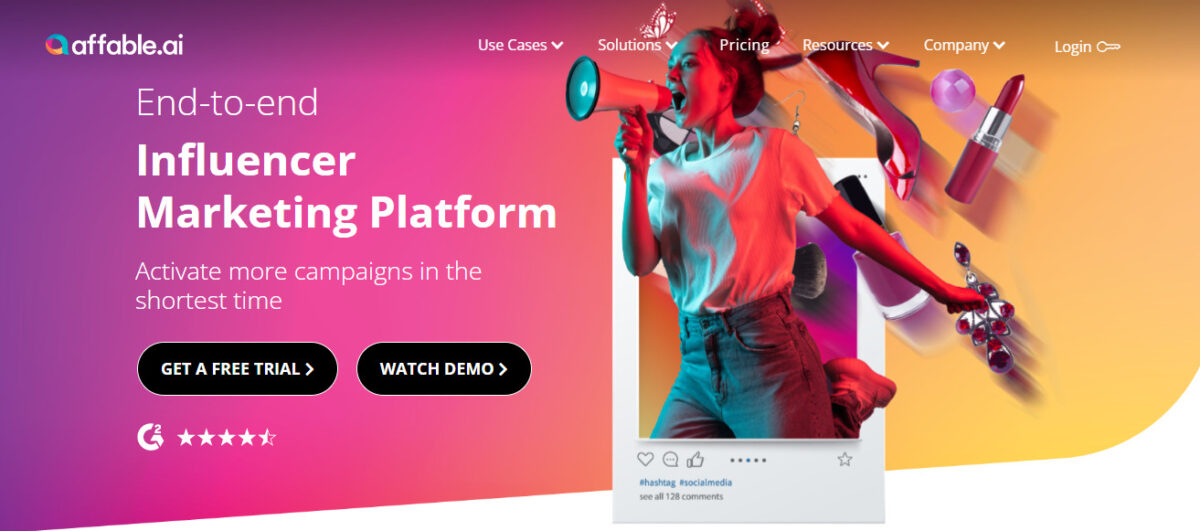Click the #hashtag link on post

pos(656,483)
